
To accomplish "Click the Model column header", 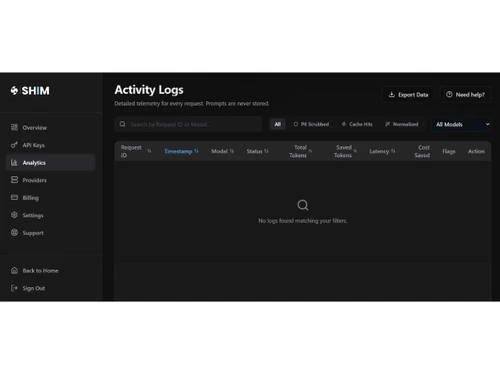I will 222,151.
